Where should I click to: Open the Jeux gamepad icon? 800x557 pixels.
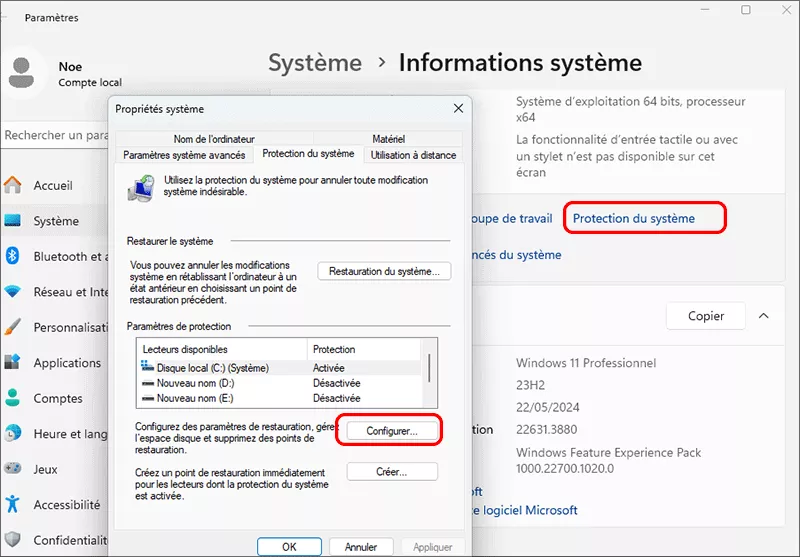(12, 468)
